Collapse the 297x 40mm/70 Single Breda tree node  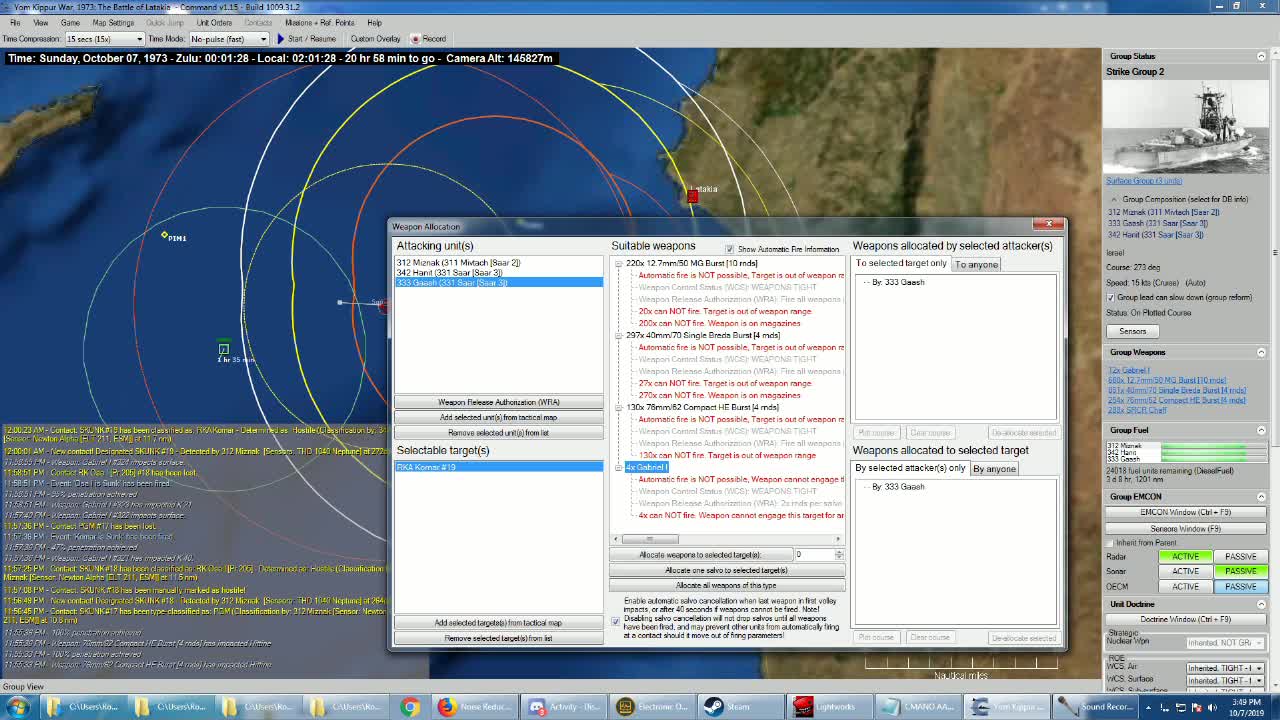[x=618, y=335]
